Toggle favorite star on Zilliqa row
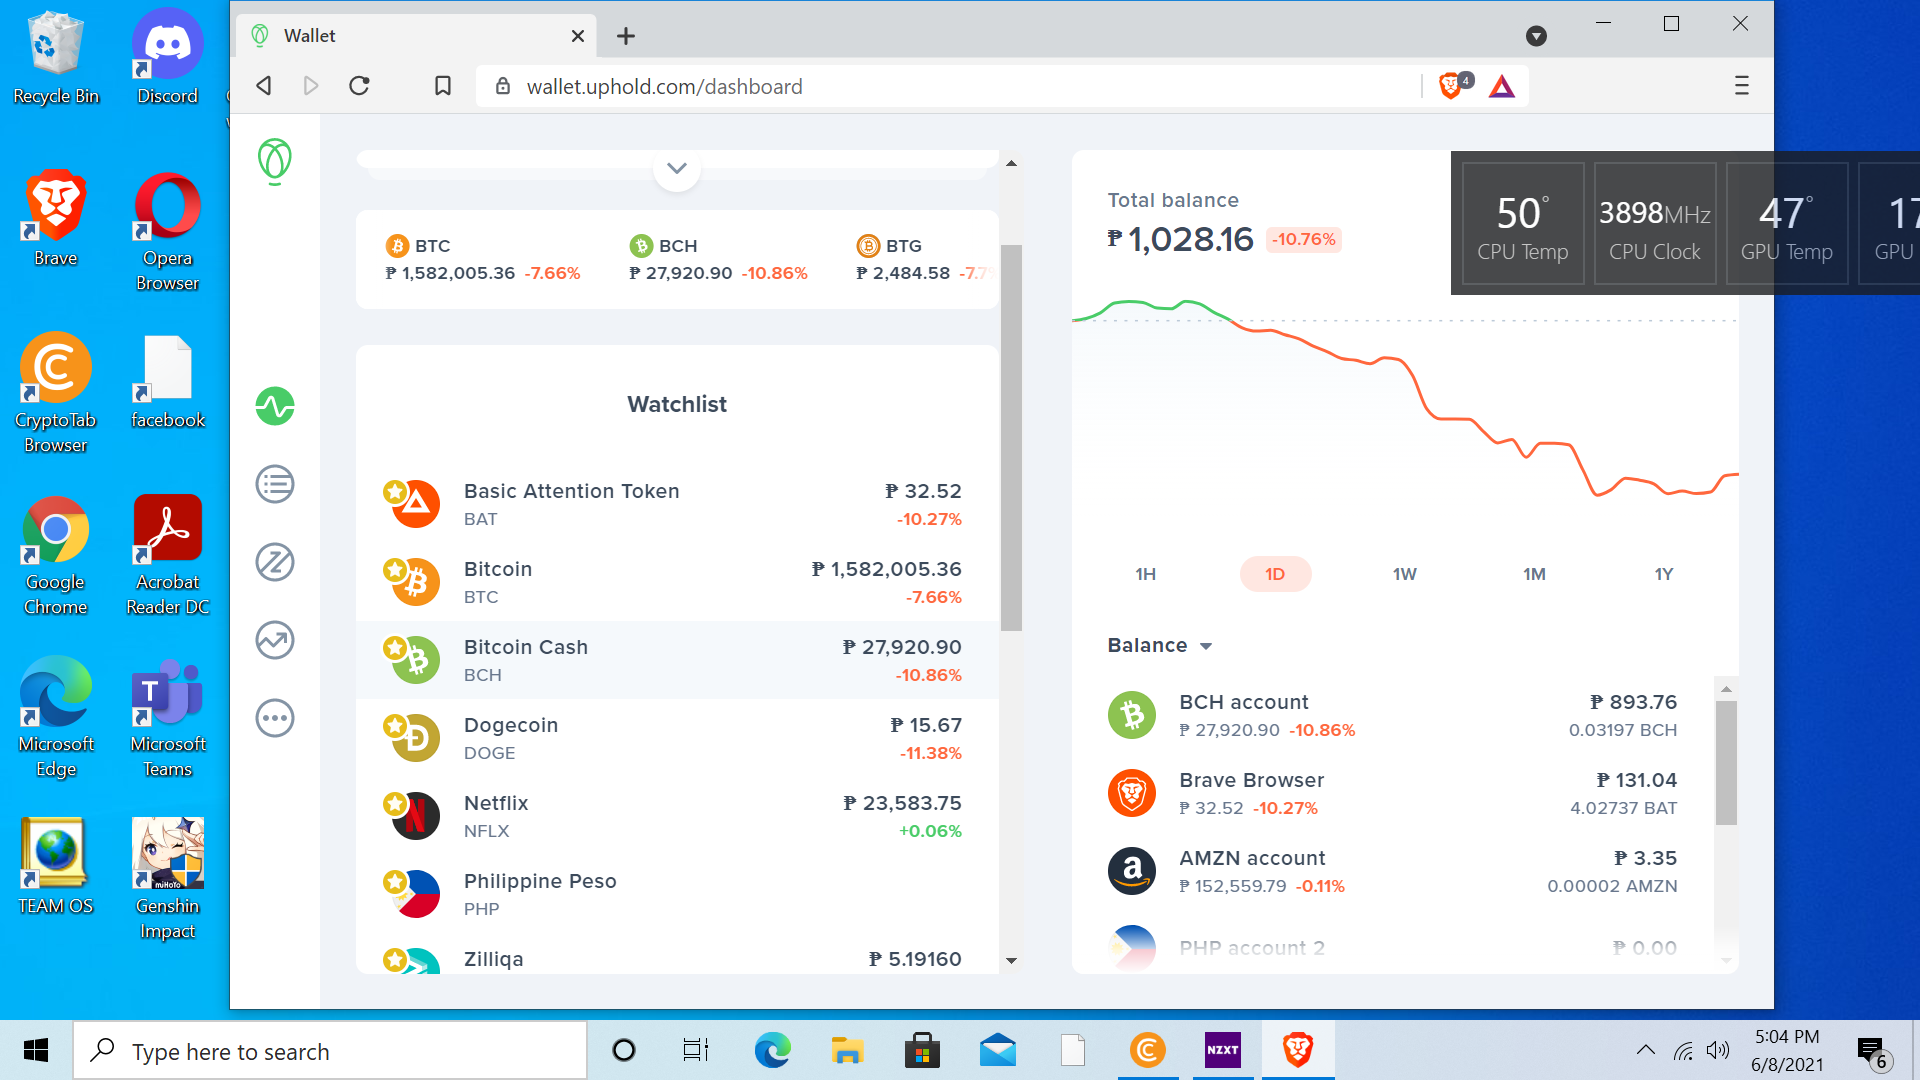 click(x=395, y=959)
